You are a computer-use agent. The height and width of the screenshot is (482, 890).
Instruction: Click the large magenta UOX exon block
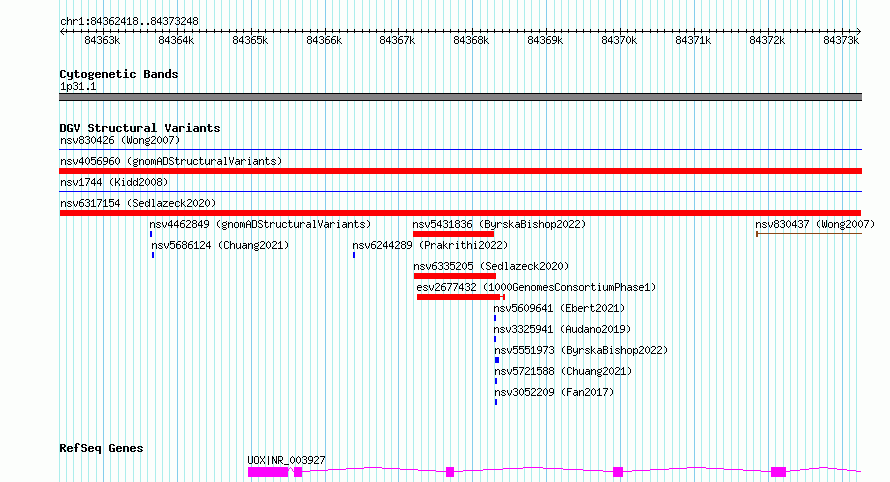268,472
